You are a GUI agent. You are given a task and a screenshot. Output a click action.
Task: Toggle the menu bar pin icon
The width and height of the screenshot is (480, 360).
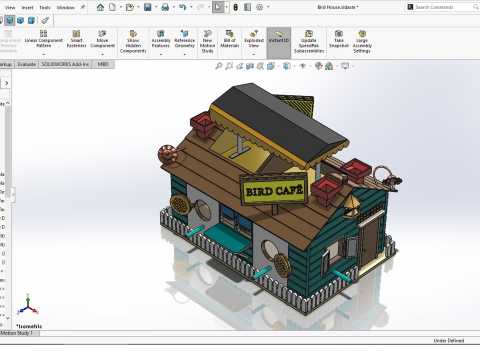(x=83, y=7)
